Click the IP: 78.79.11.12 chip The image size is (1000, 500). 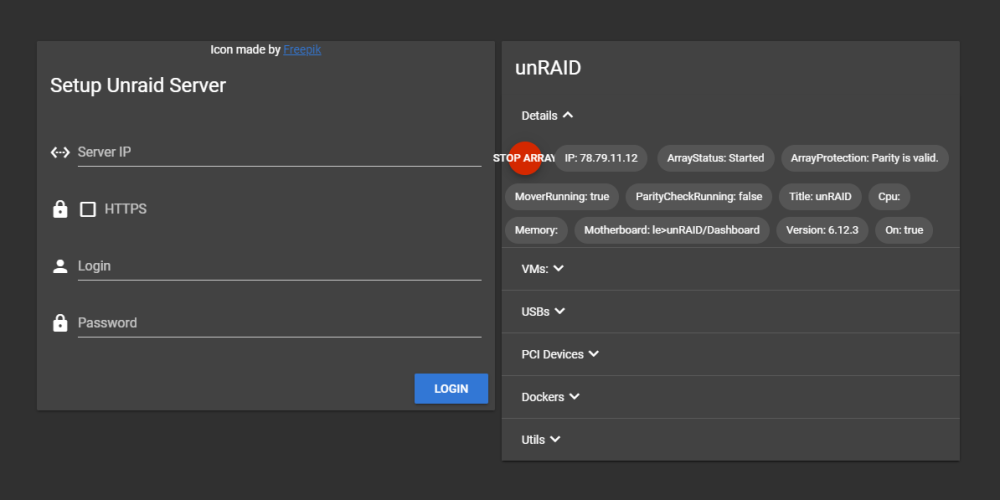pyautogui.click(x=601, y=158)
